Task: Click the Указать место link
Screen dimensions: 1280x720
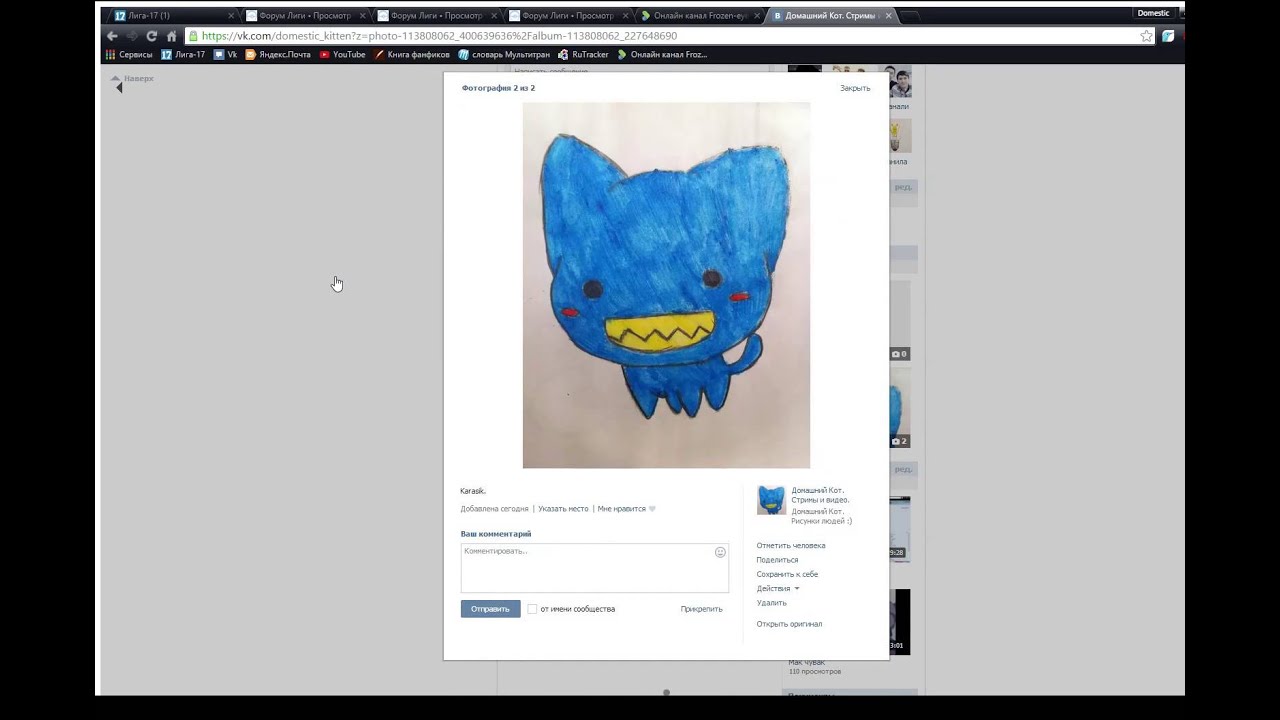Action: point(563,509)
